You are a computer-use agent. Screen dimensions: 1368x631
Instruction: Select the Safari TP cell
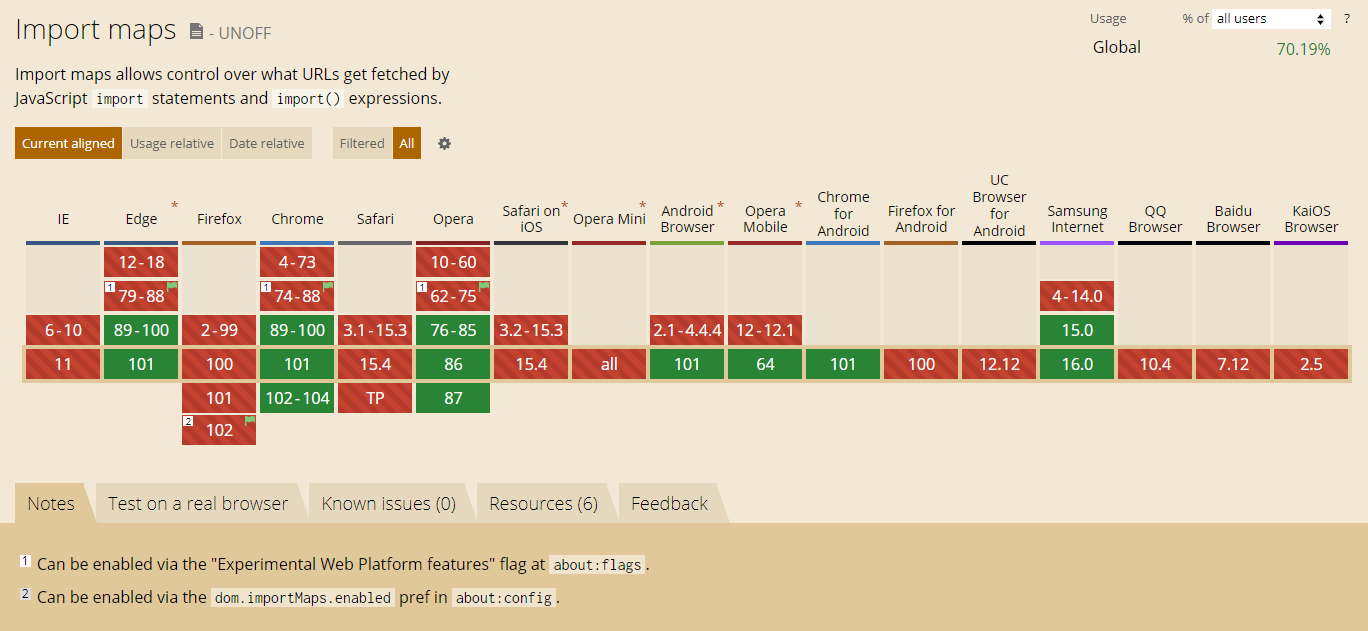pyautogui.click(x=375, y=398)
